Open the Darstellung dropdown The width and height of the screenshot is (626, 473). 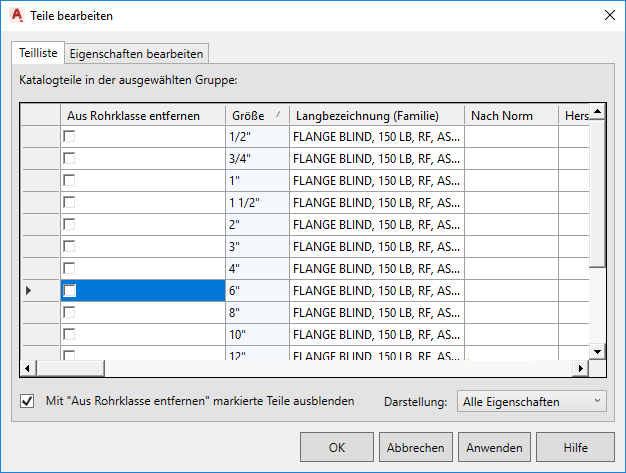(x=531, y=402)
